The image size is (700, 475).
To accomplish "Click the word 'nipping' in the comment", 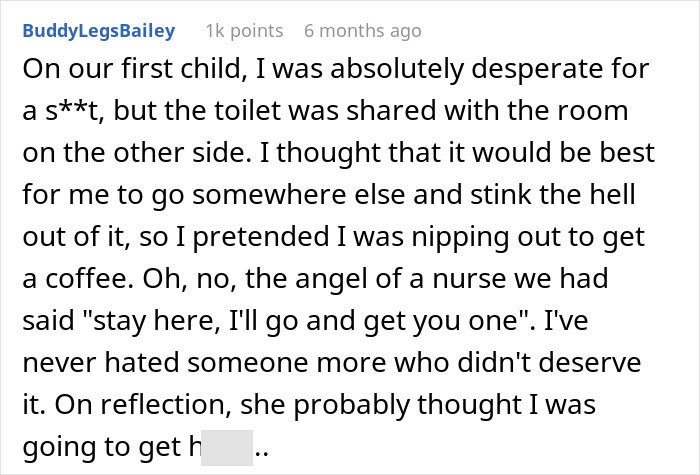I will point(460,238).
